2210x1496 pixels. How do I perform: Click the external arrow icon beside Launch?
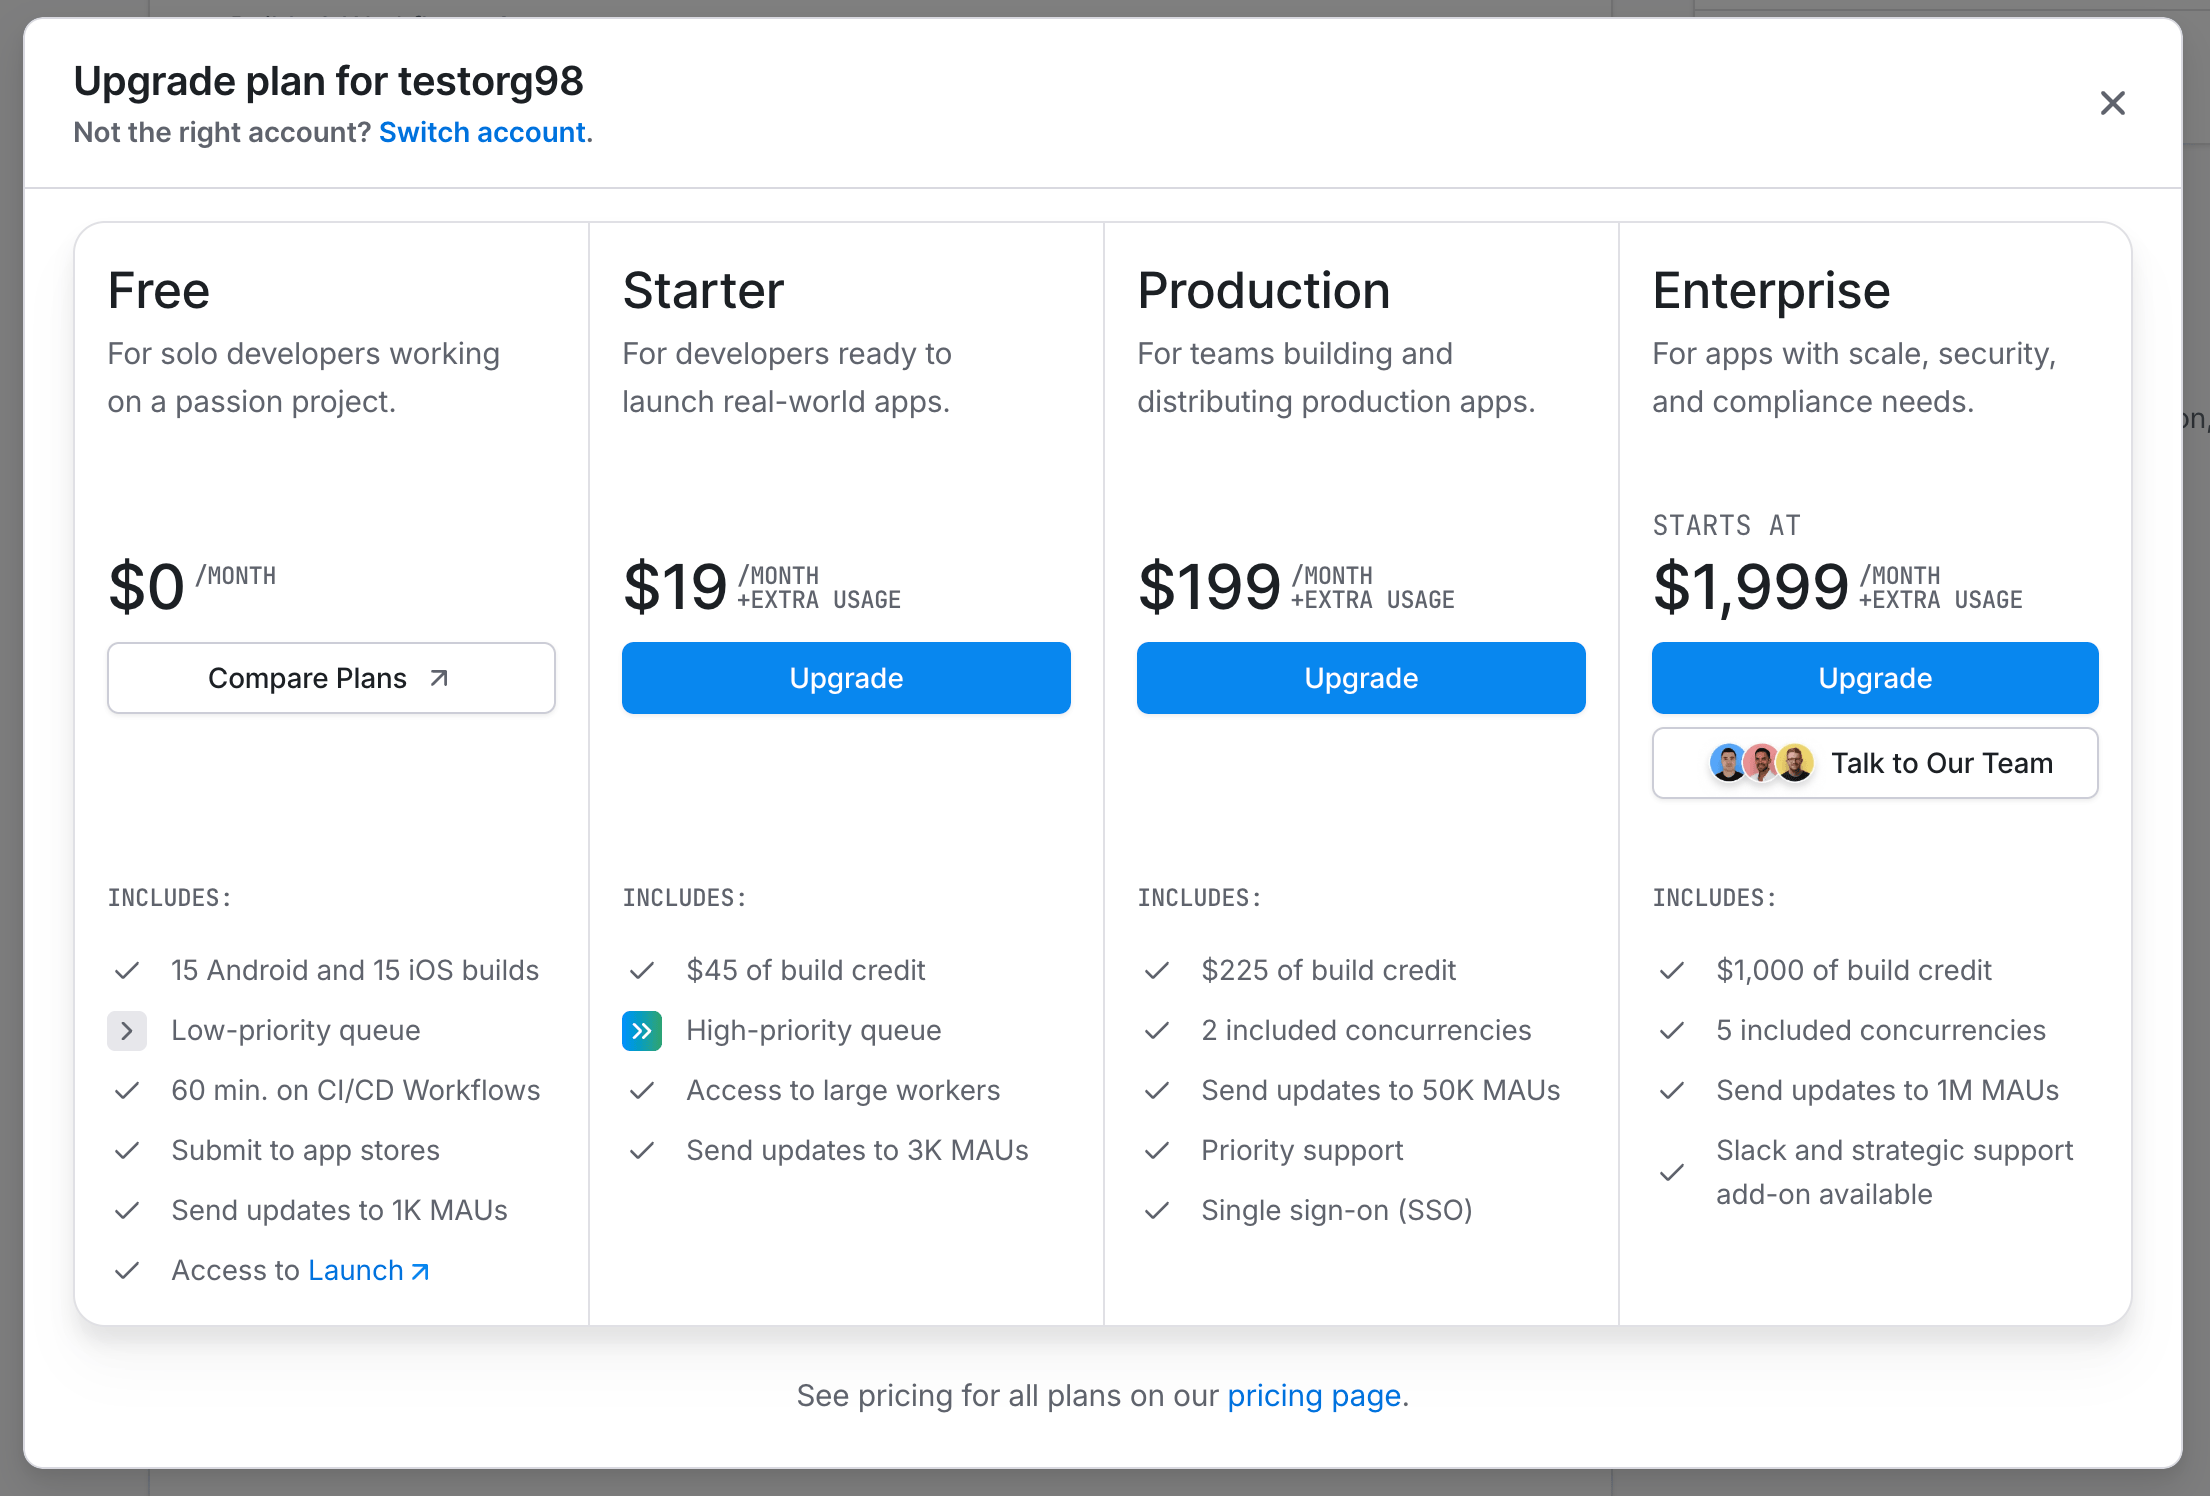pos(421,1271)
